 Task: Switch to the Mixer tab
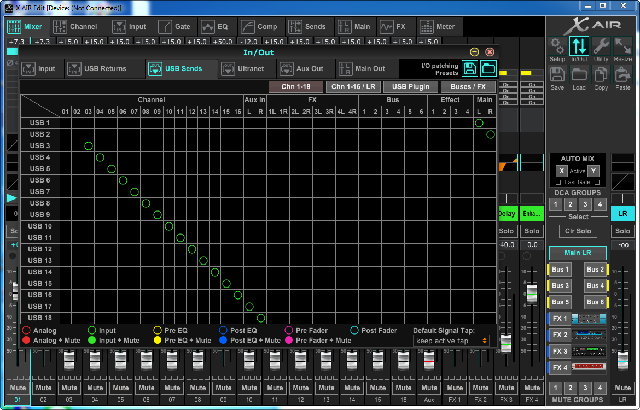pos(25,27)
